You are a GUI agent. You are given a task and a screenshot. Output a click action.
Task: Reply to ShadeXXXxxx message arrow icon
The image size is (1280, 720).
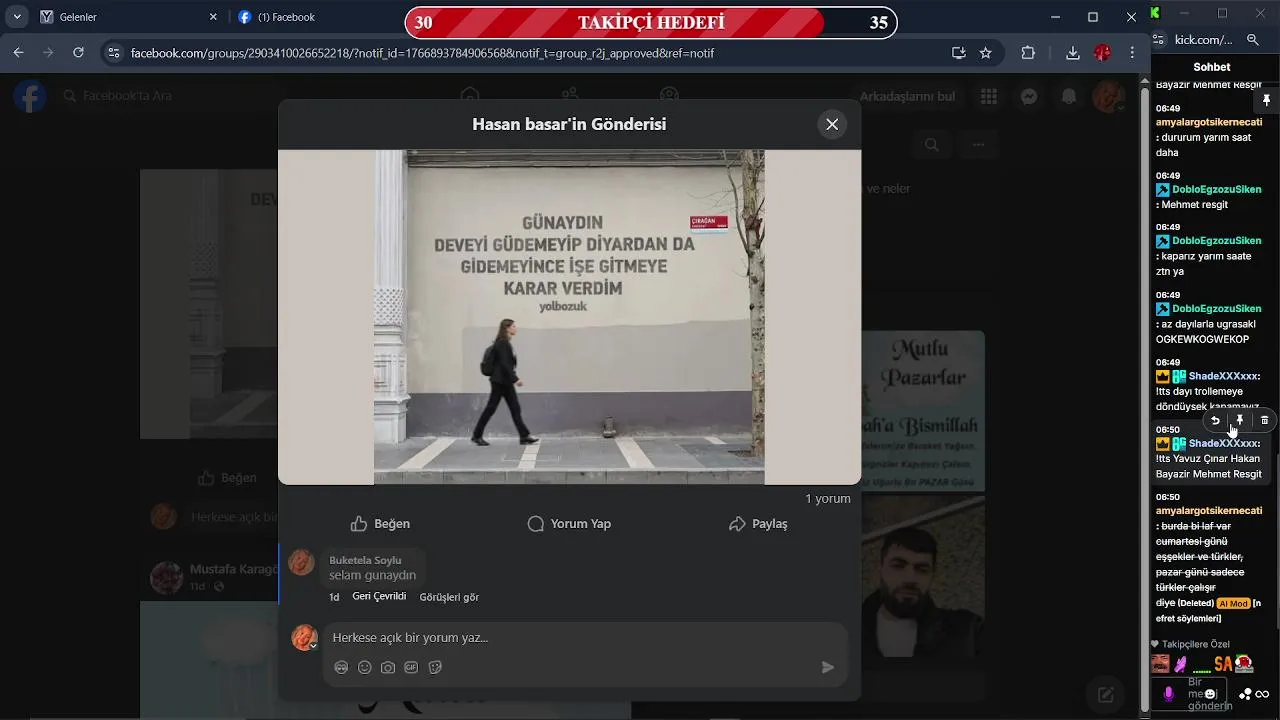tap(1215, 420)
